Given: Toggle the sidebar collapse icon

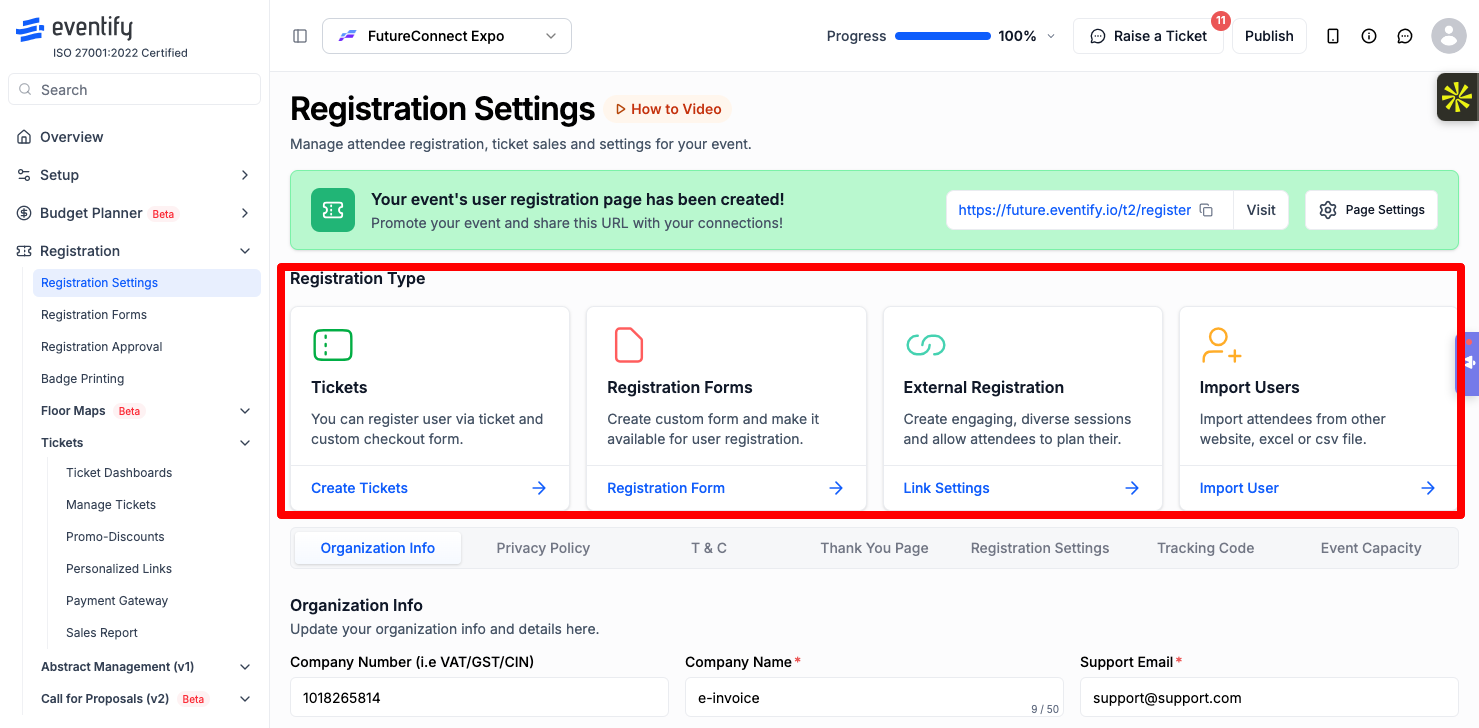Looking at the screenshot, I should [300, 36].
